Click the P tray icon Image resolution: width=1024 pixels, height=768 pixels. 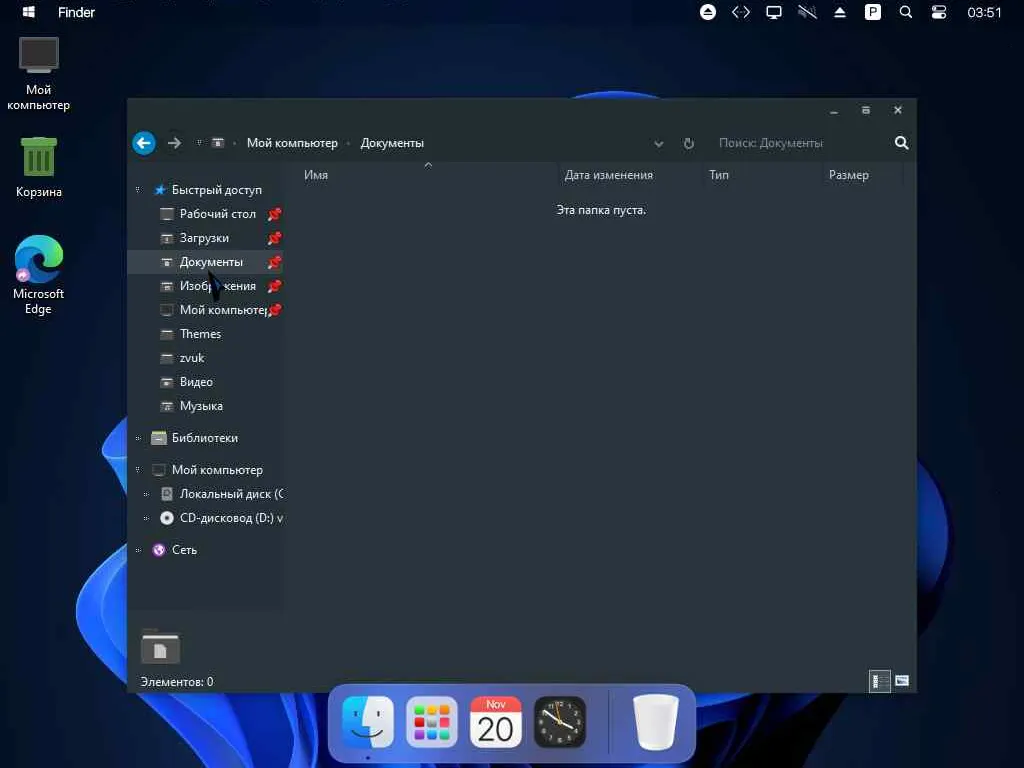[872, 12]
